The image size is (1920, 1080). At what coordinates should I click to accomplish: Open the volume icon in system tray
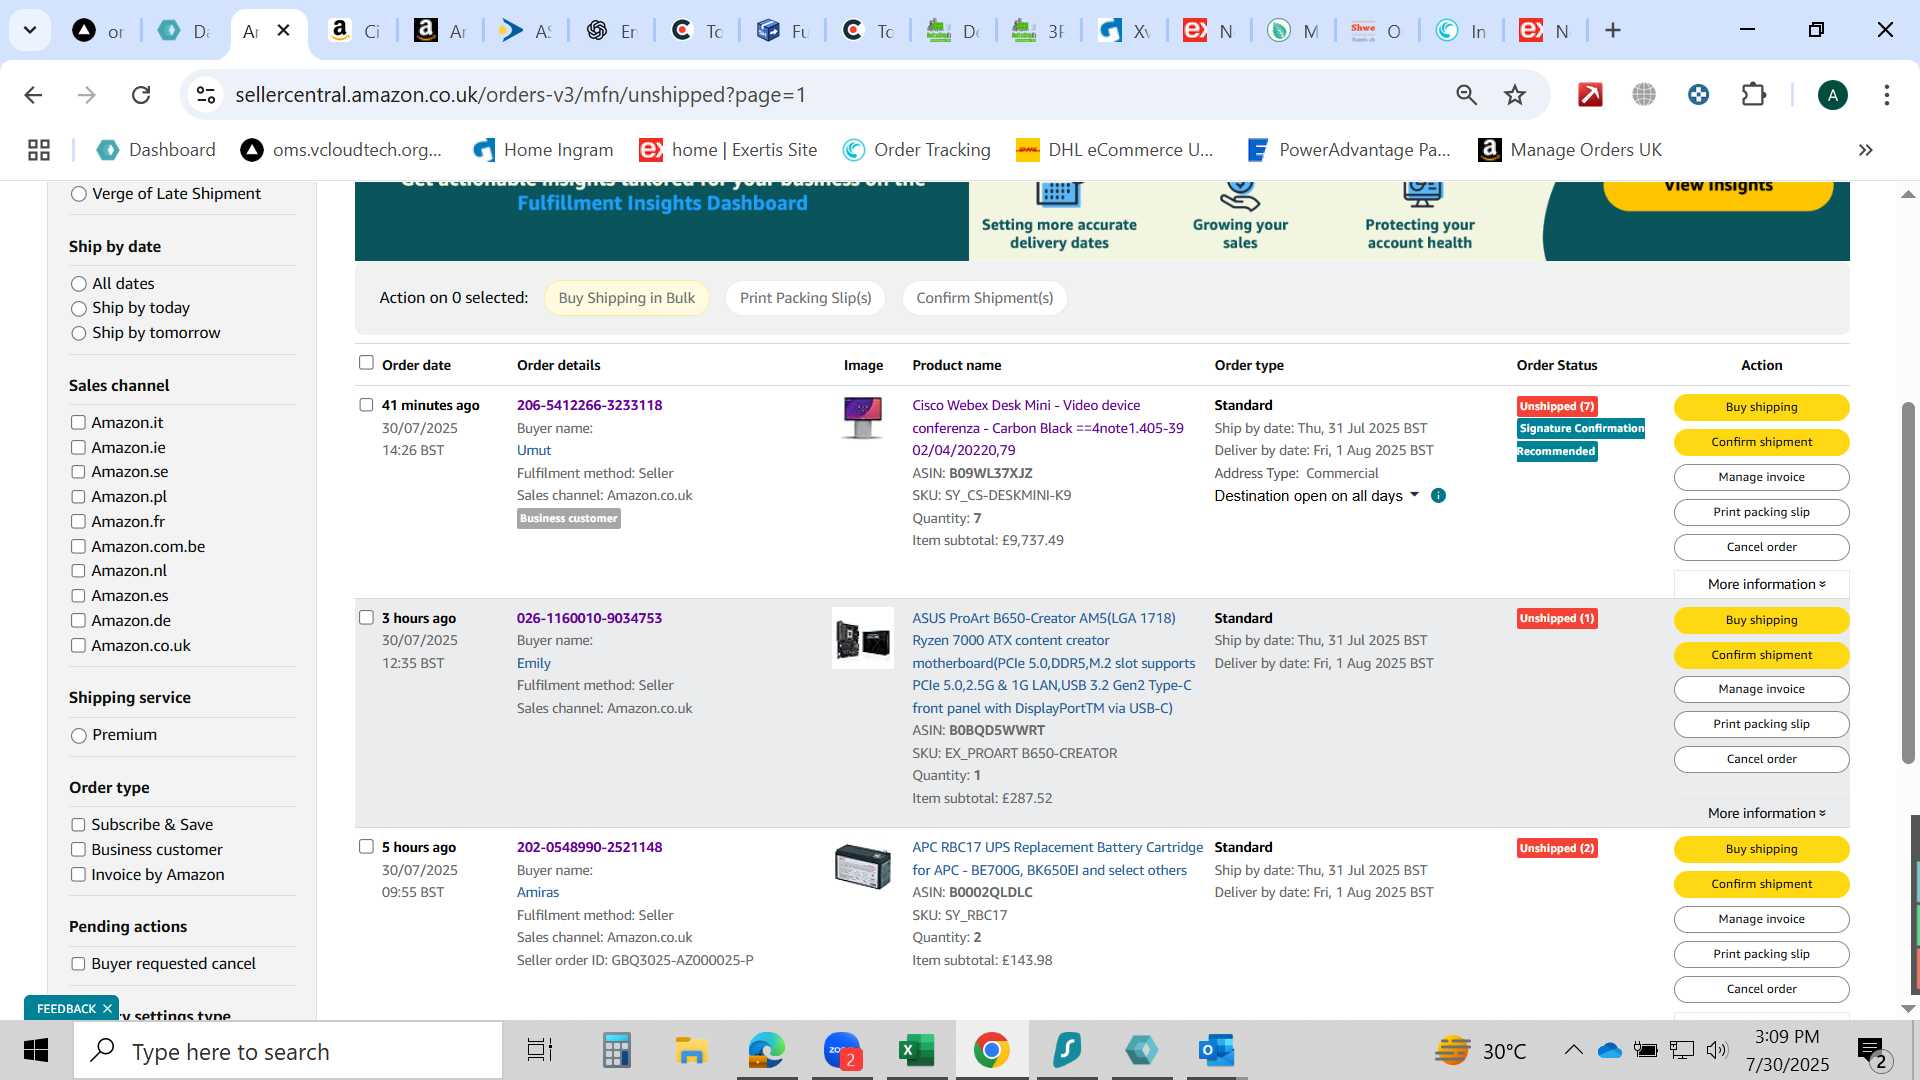click(1717, 1050)
